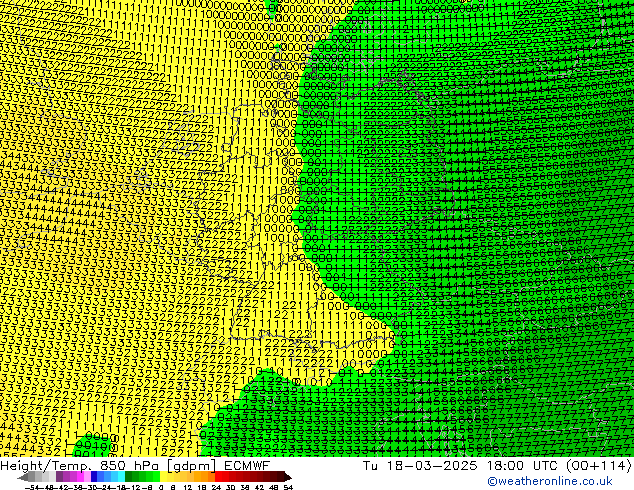The width and height of the screenshot is (634, 490).
Task: Click the bright red swatch above 24 on the scale
Action: (218, 476)
